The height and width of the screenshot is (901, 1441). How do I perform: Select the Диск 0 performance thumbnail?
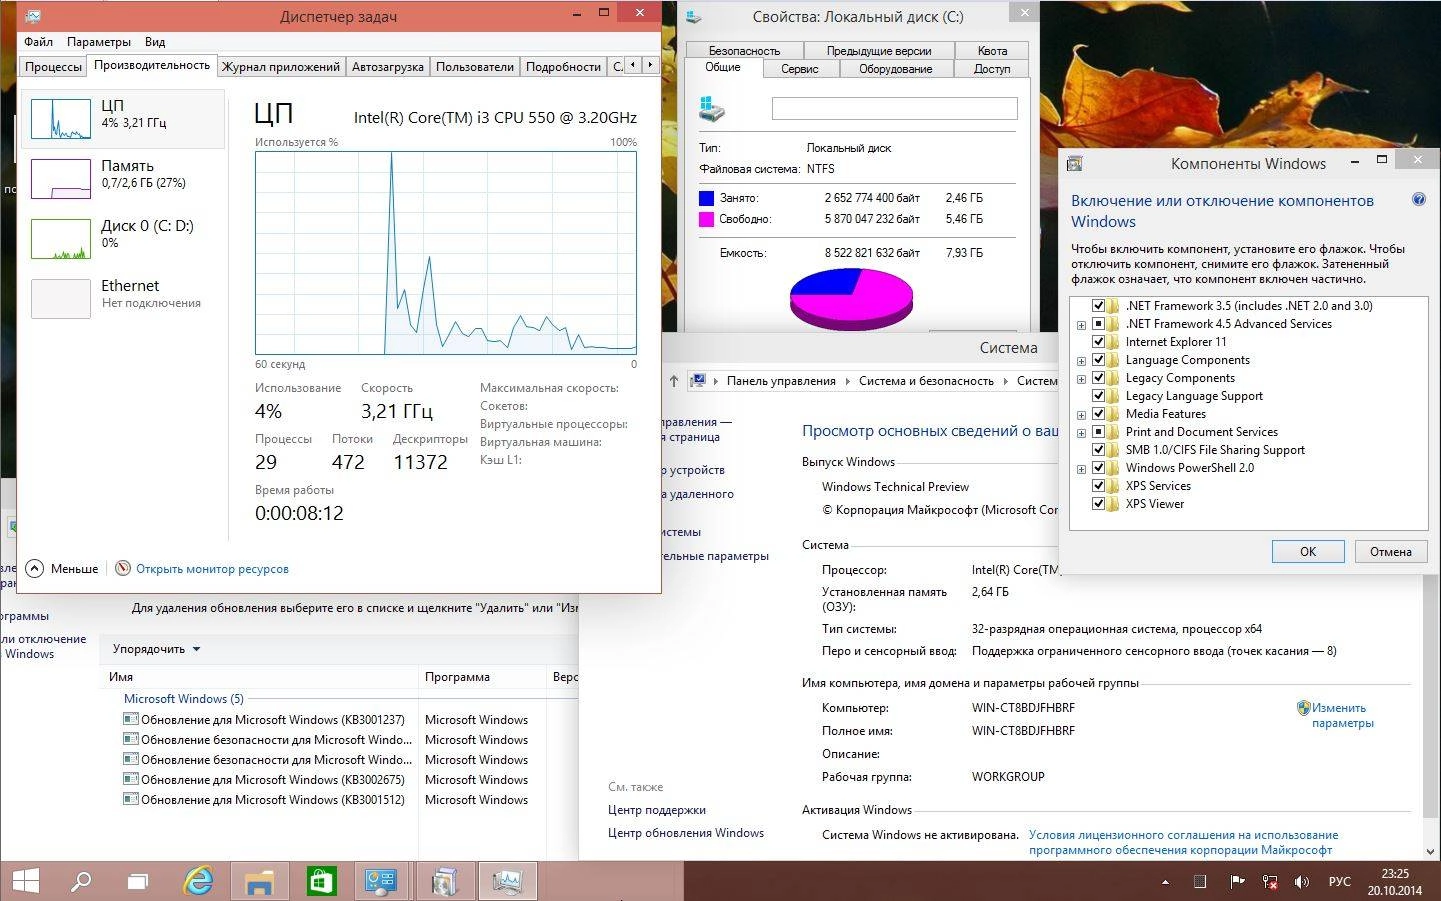pyautogui.click(x=61, y=239)
